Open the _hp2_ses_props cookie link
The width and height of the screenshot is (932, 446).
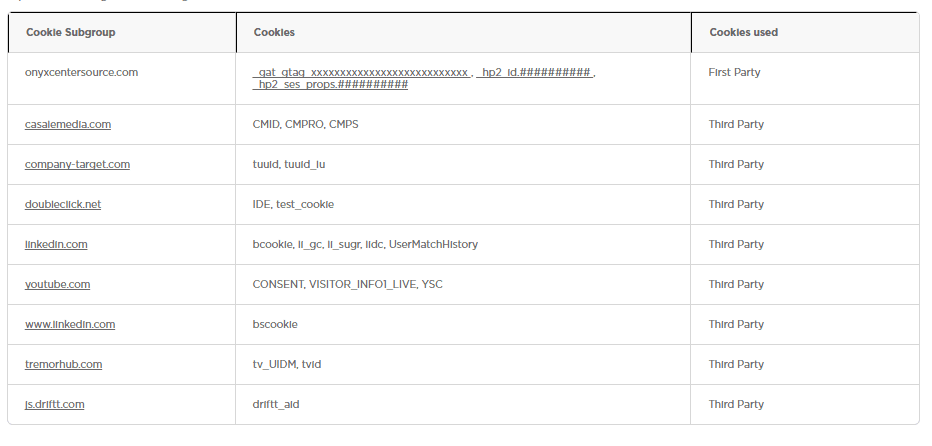(x=330, y=86)
